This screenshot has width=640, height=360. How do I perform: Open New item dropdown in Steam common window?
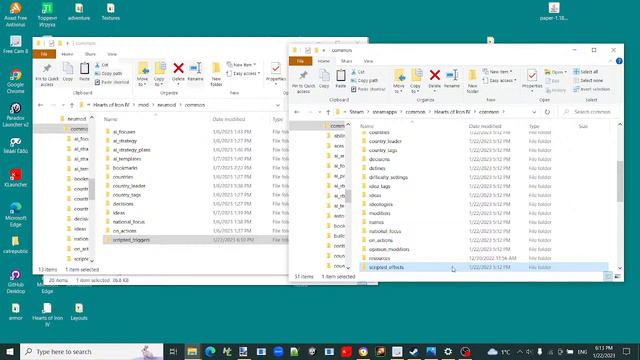[498, 71]
